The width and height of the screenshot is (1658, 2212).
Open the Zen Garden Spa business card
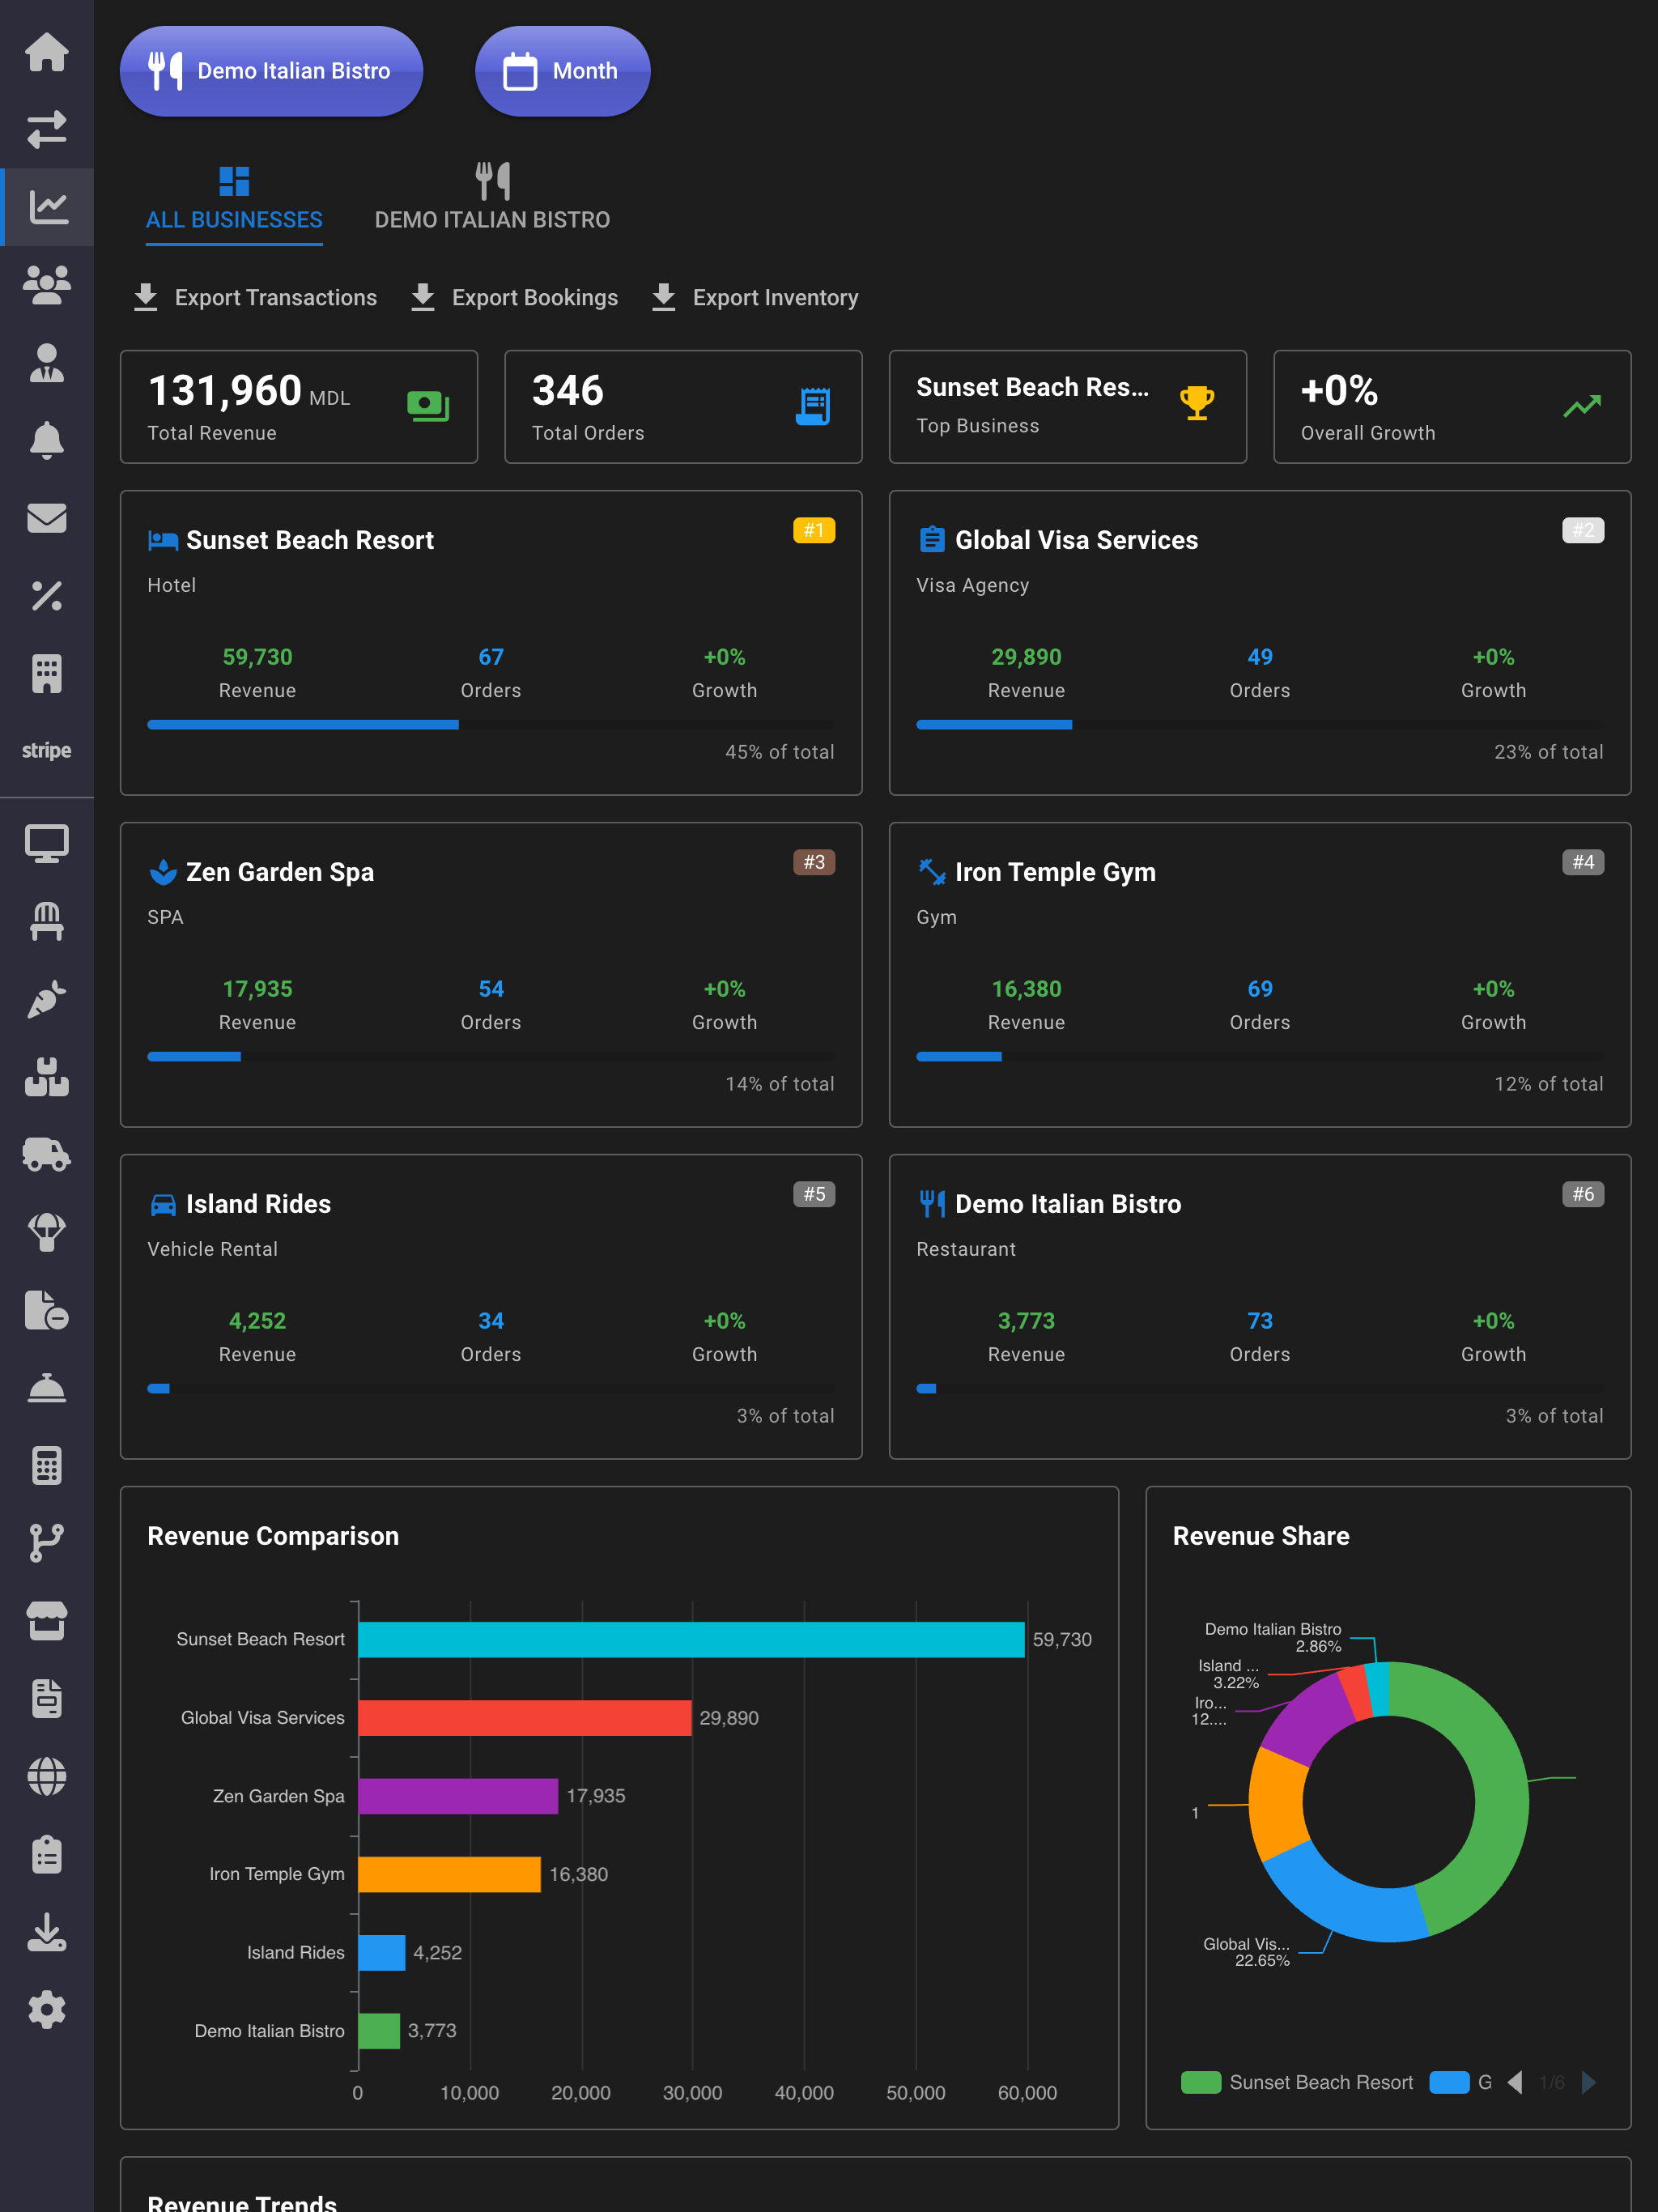pyautogui.click(x=491, y=975)
